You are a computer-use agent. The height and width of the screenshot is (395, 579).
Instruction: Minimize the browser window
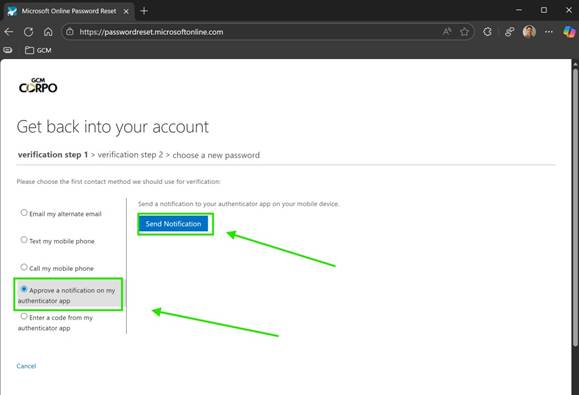[x=519, y=10]
